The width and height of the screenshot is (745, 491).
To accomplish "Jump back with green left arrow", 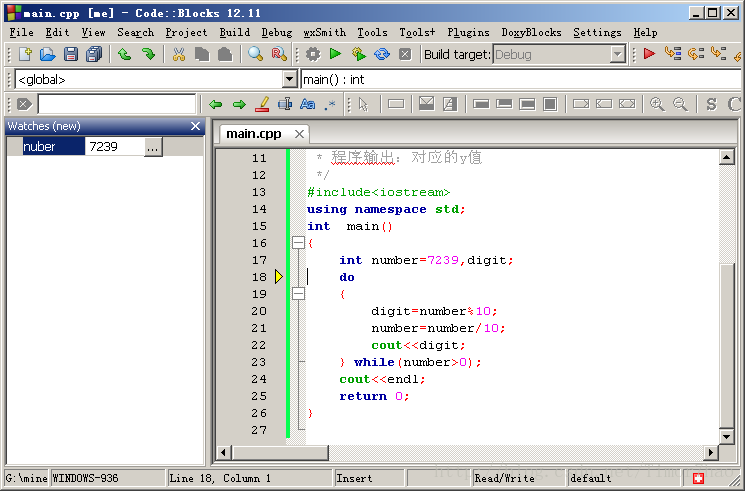I will coord(216,104).
